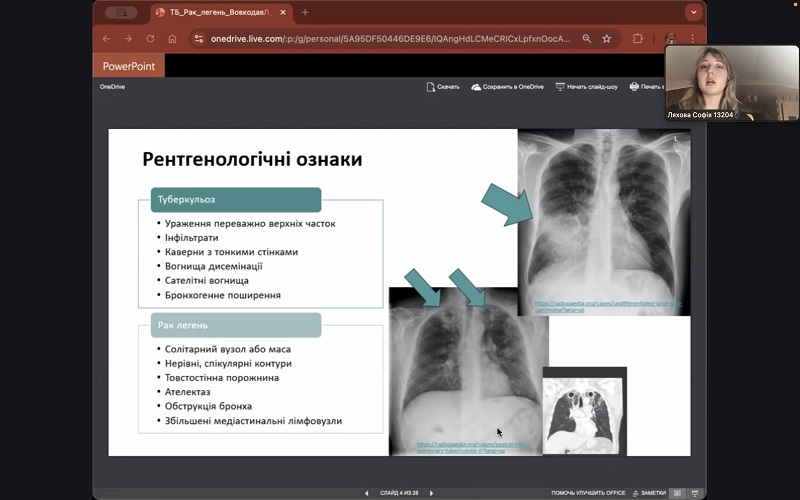Select the ТБ_Рак_легень browser tab
Viewport: 800px width, 500px height.
218,13
